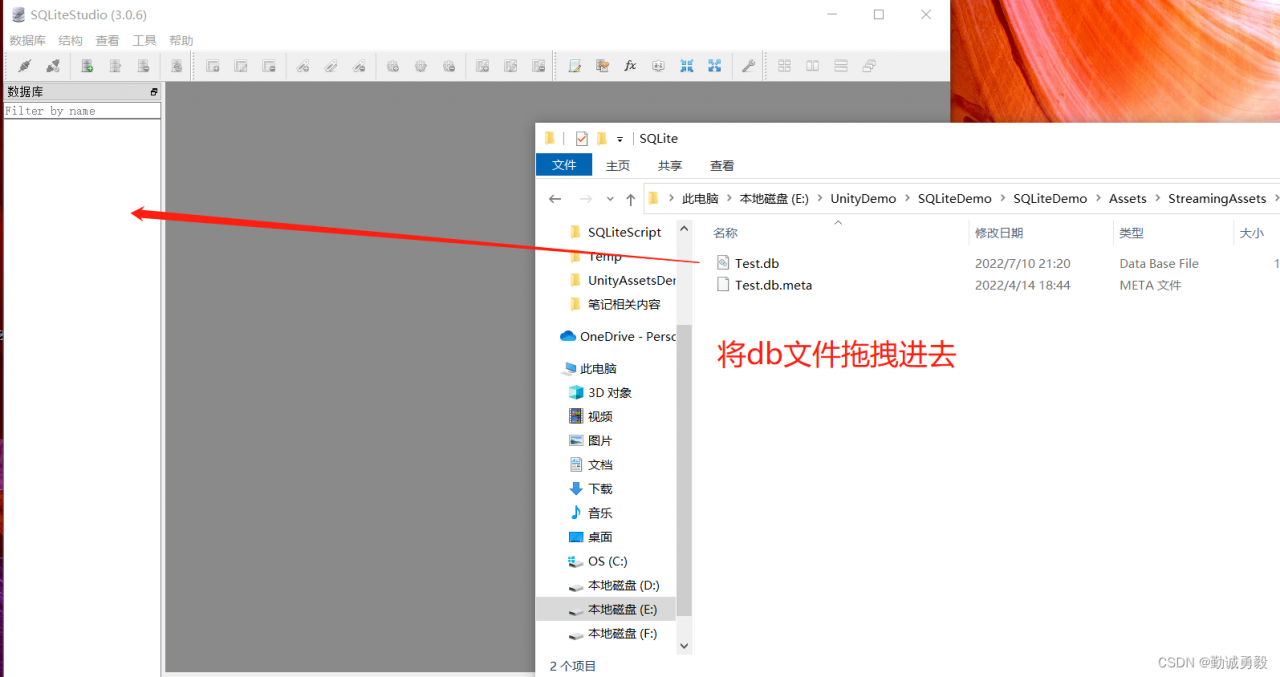The width and height of the screenshot is (1280, 677).
Task: Open the 数据库 menu in SQLiteStudio
Action: pos(28,41)
